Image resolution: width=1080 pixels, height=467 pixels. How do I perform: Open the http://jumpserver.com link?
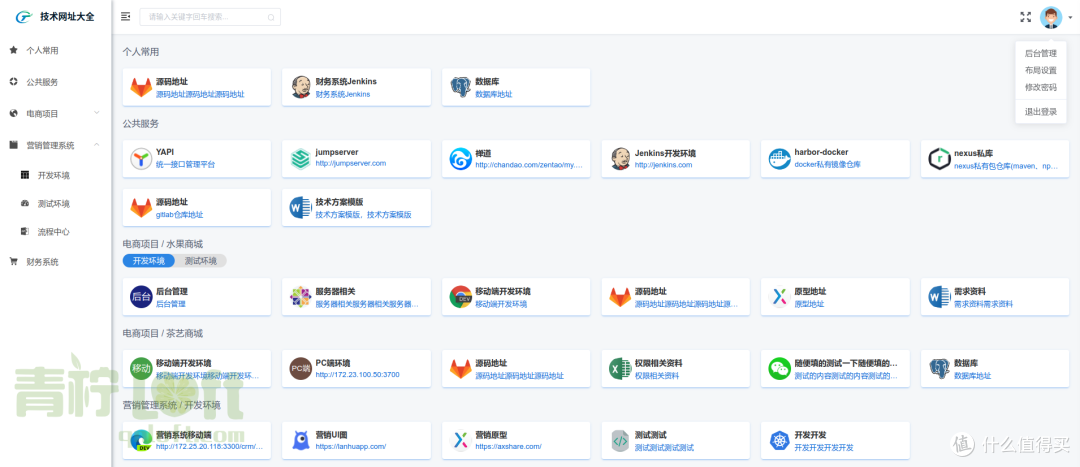pos(351,164)
